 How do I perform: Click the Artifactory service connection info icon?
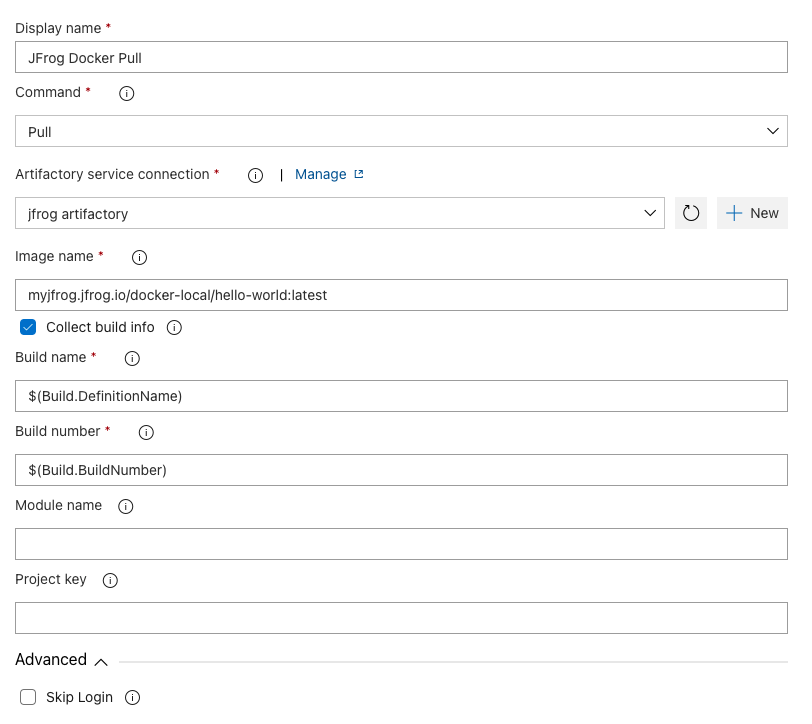255,175
